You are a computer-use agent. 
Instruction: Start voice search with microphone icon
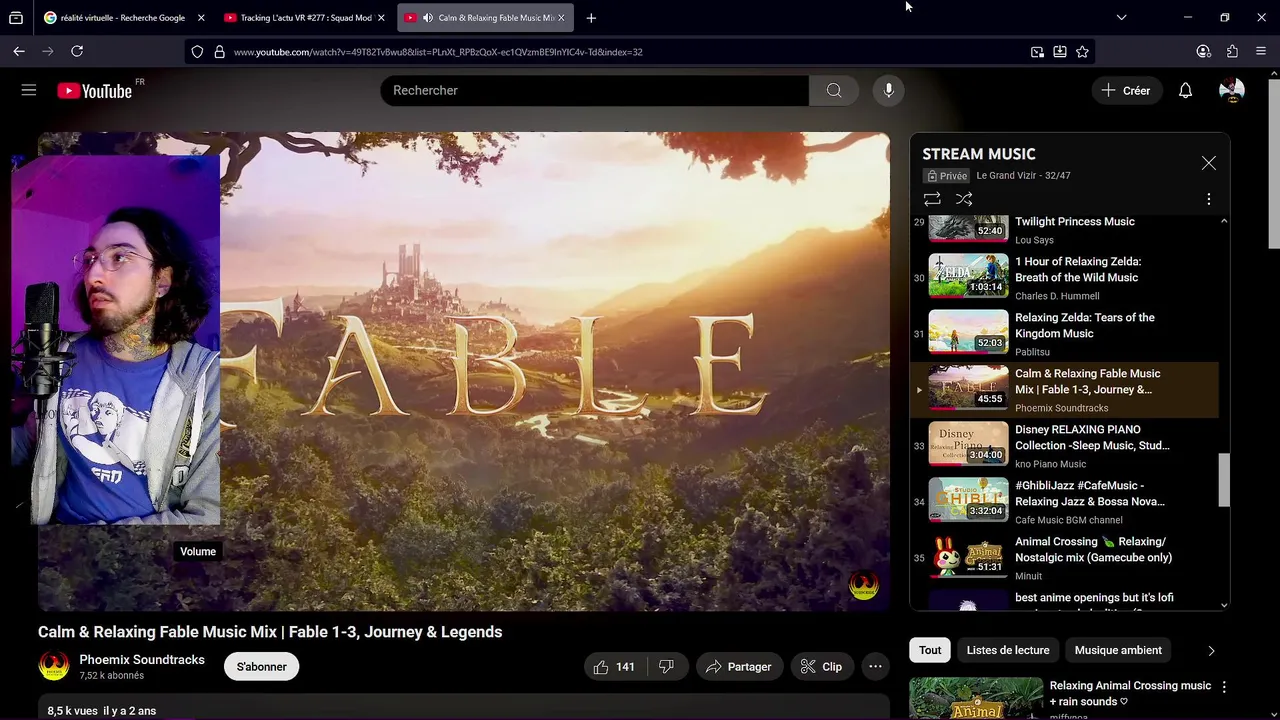888,90
